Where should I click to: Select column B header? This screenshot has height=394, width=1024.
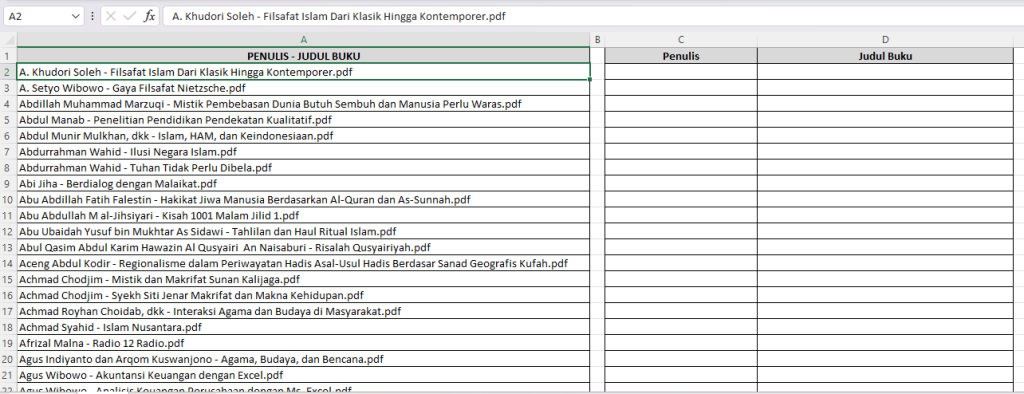pos(597,41)
